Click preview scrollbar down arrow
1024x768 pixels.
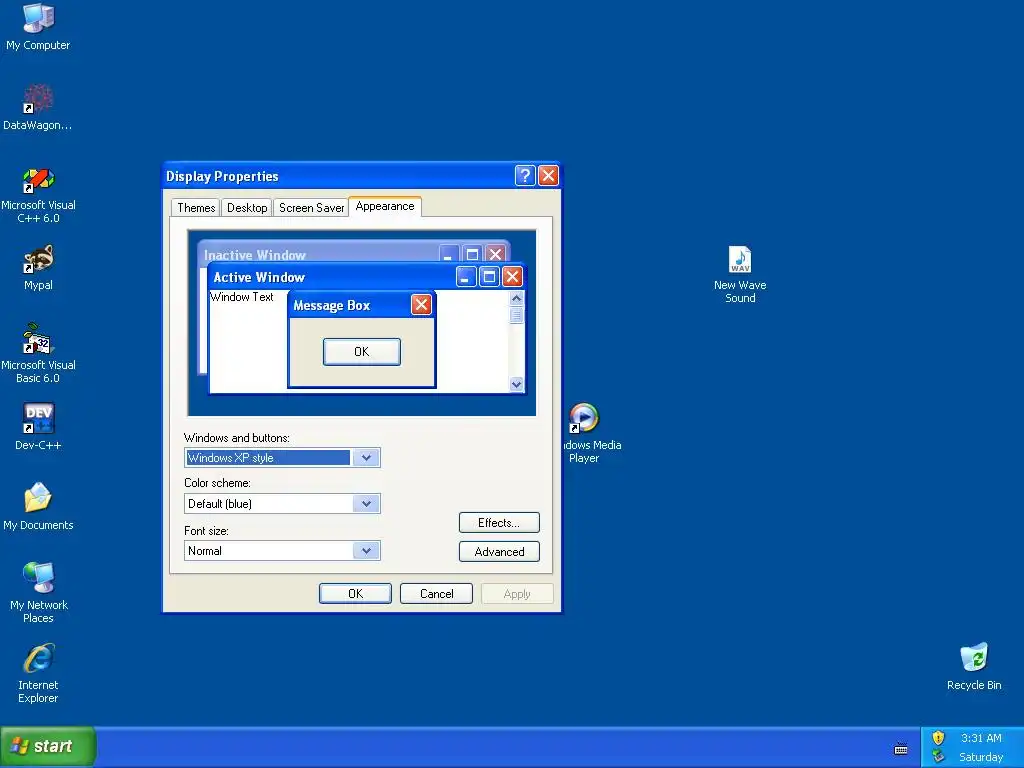click(517, 384)
